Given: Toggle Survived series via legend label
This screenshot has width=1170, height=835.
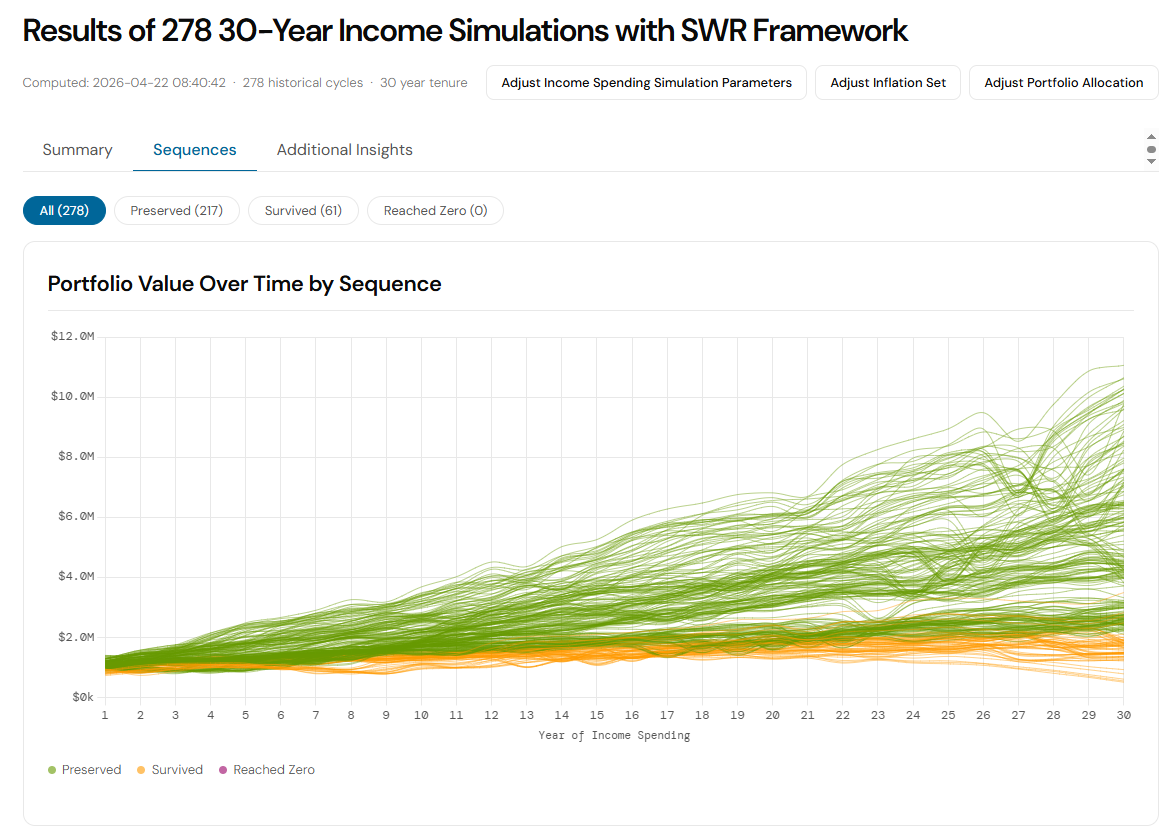Looking at the screenshot, I should click(x=177, y=770).
